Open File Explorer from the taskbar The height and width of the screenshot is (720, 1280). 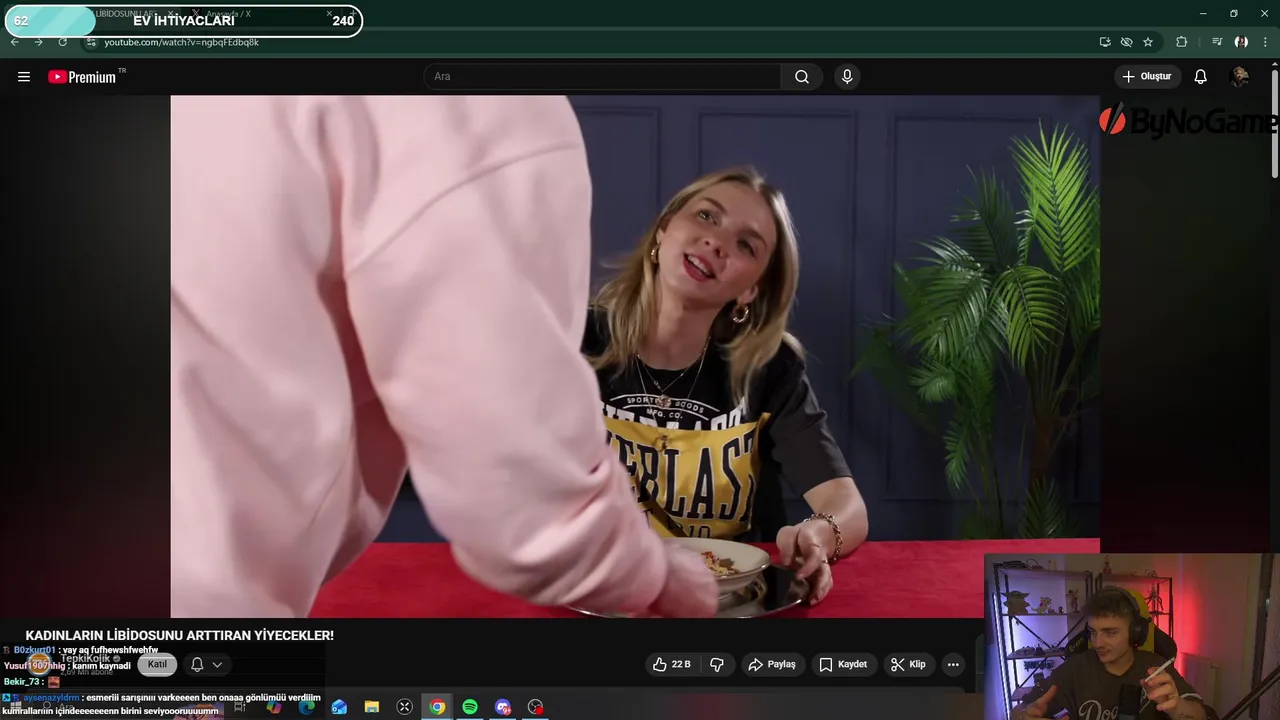coord(372,707)
